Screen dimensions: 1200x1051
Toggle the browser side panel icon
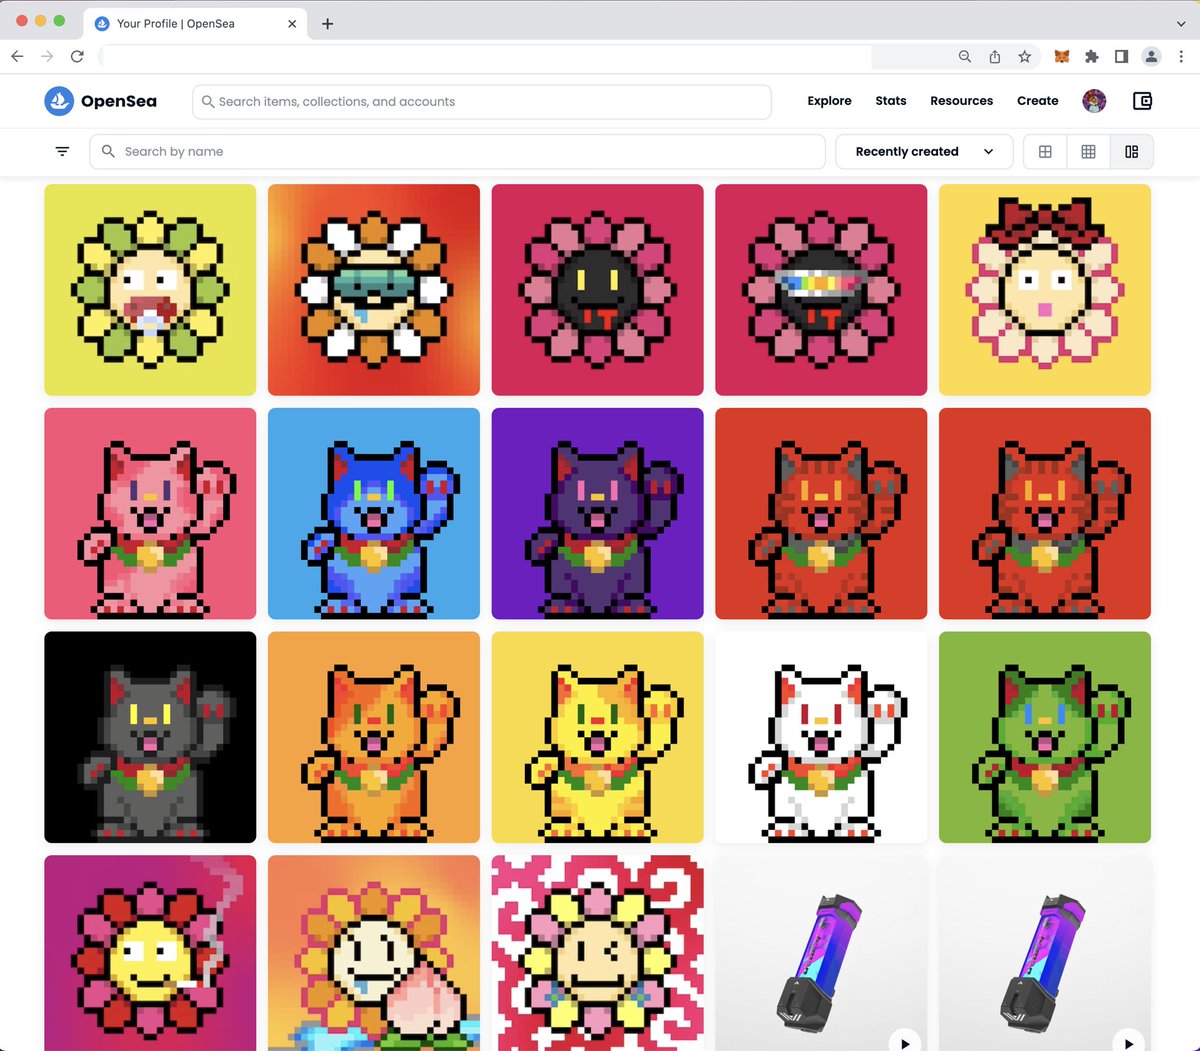[1122, 57]
